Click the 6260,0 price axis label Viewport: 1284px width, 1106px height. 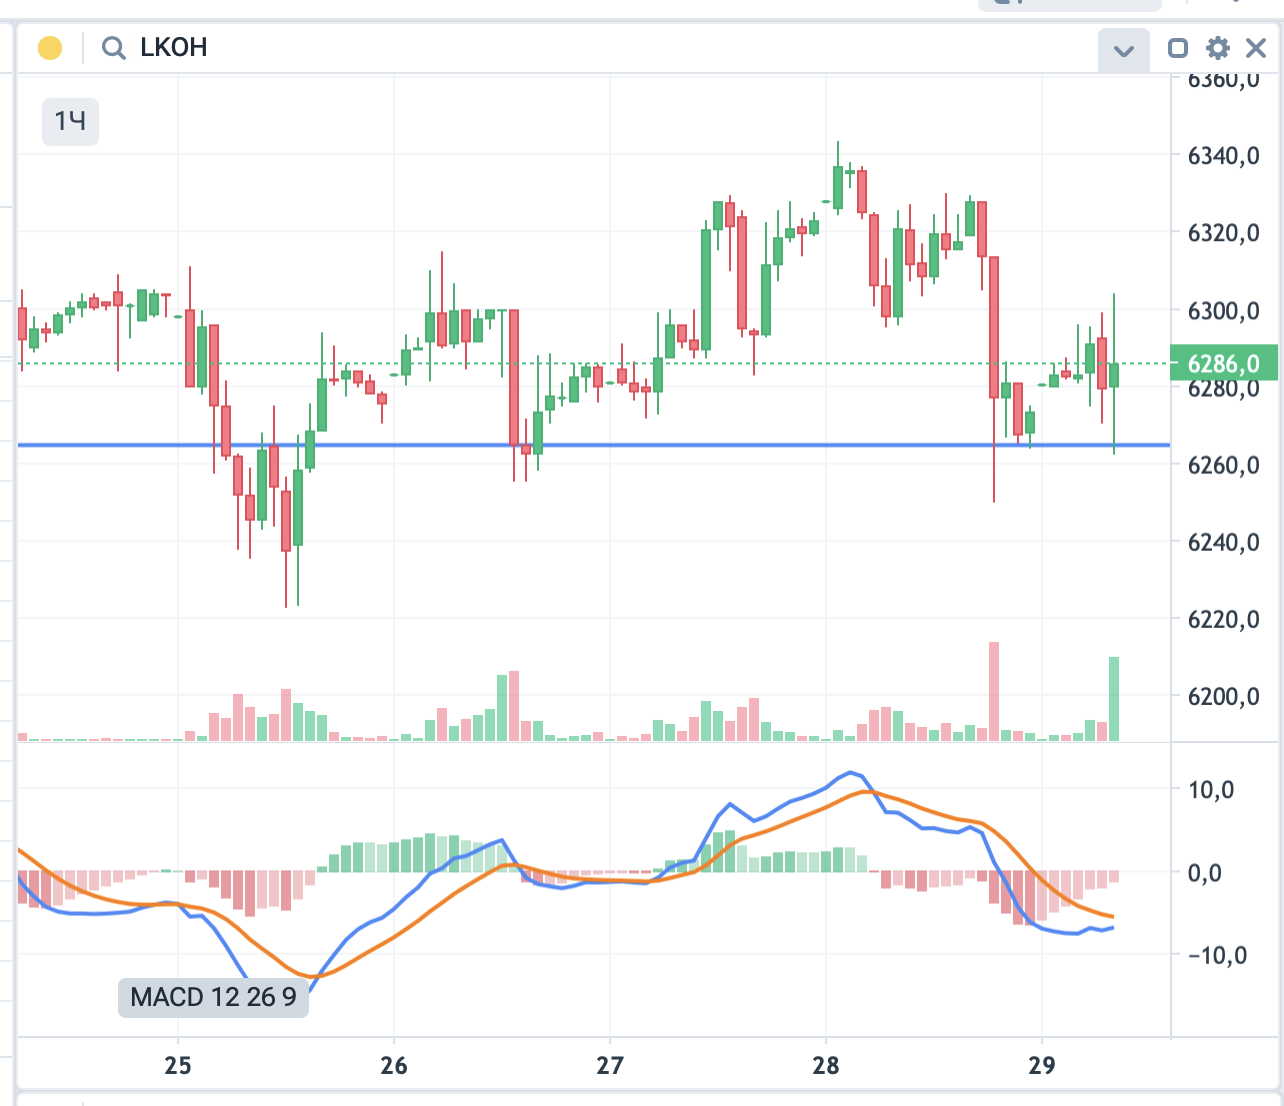pyautogui.click(x=1223, y=465)
